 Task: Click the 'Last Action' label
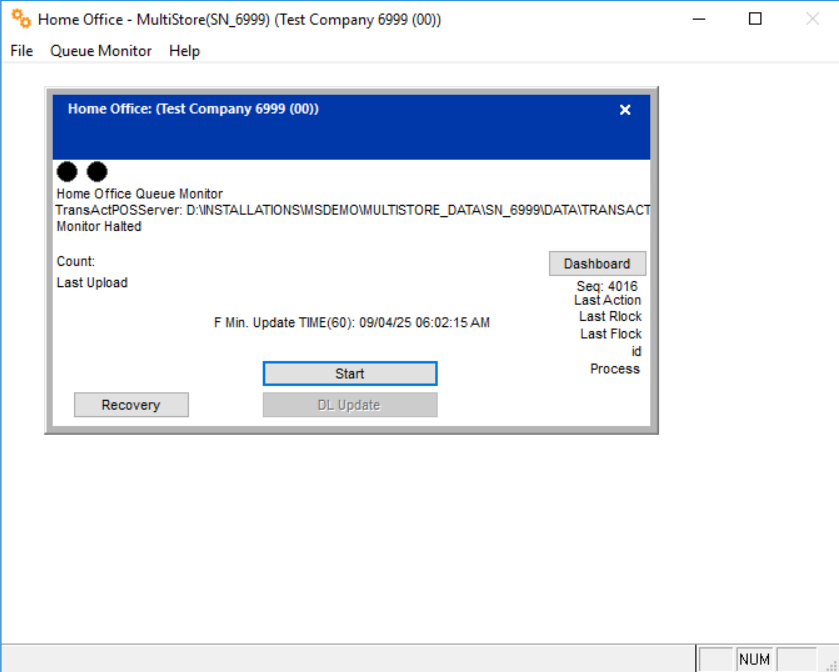(607, 300)
